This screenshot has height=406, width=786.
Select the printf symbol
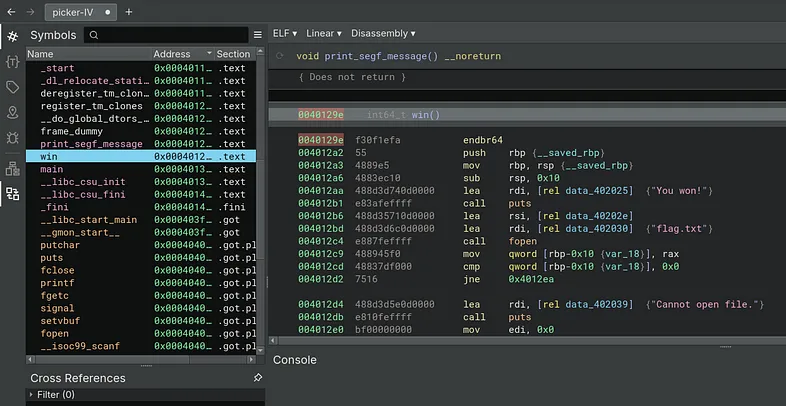141,283
